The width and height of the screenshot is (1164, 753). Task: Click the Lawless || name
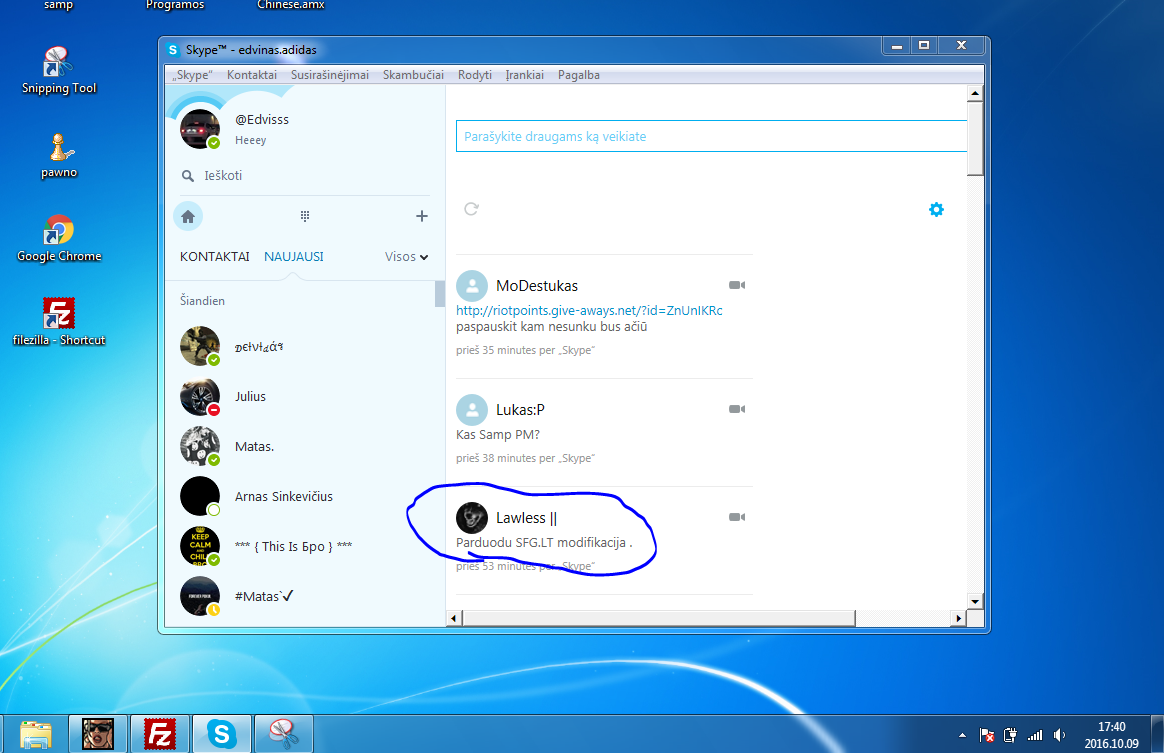pyautogui.click(x=526, y=518)
